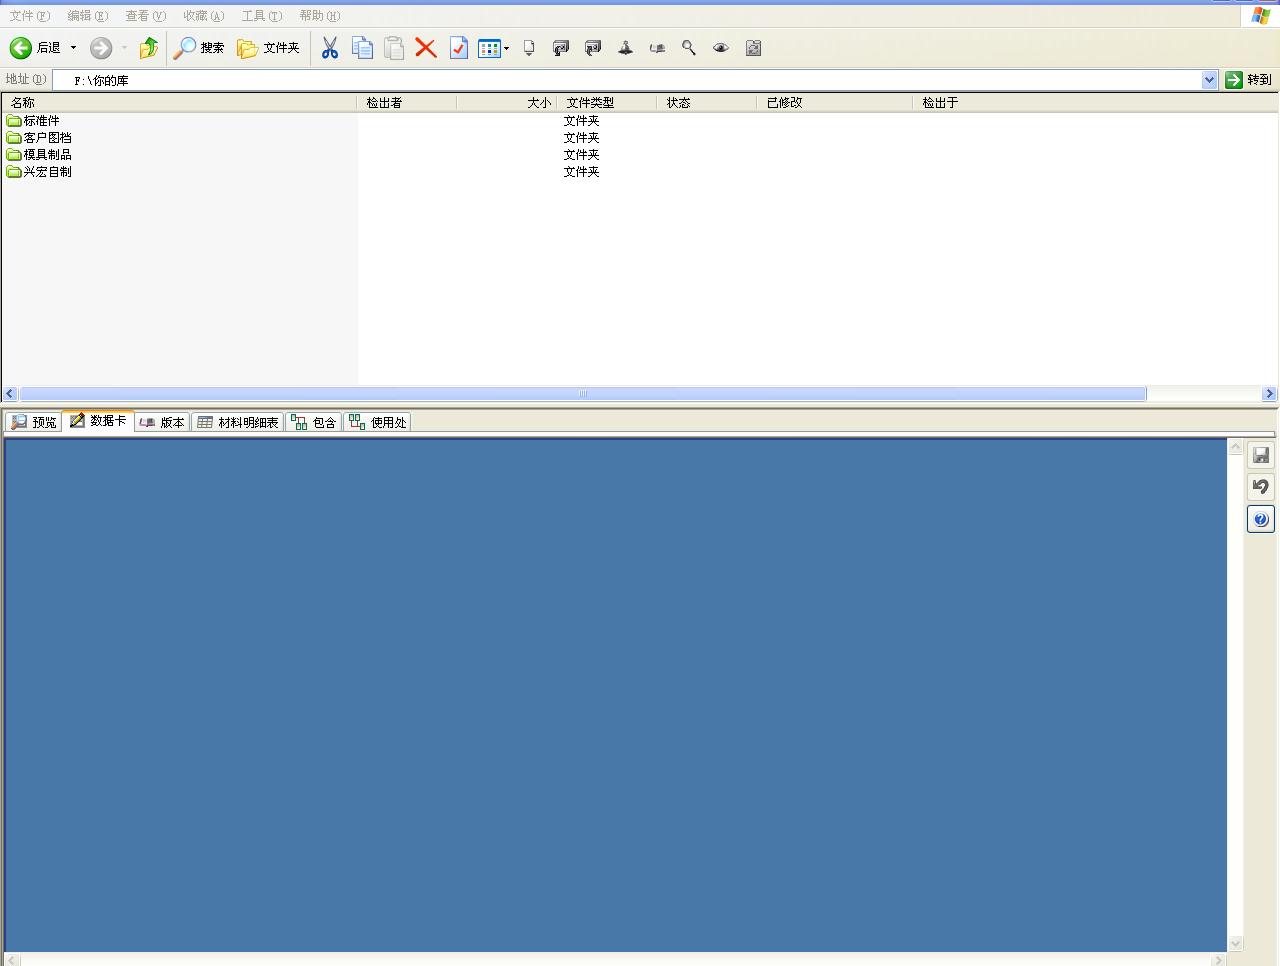This screenshot has width=1280, height=966.
Task: Click the Windows flag logo
Action: 1261,16
